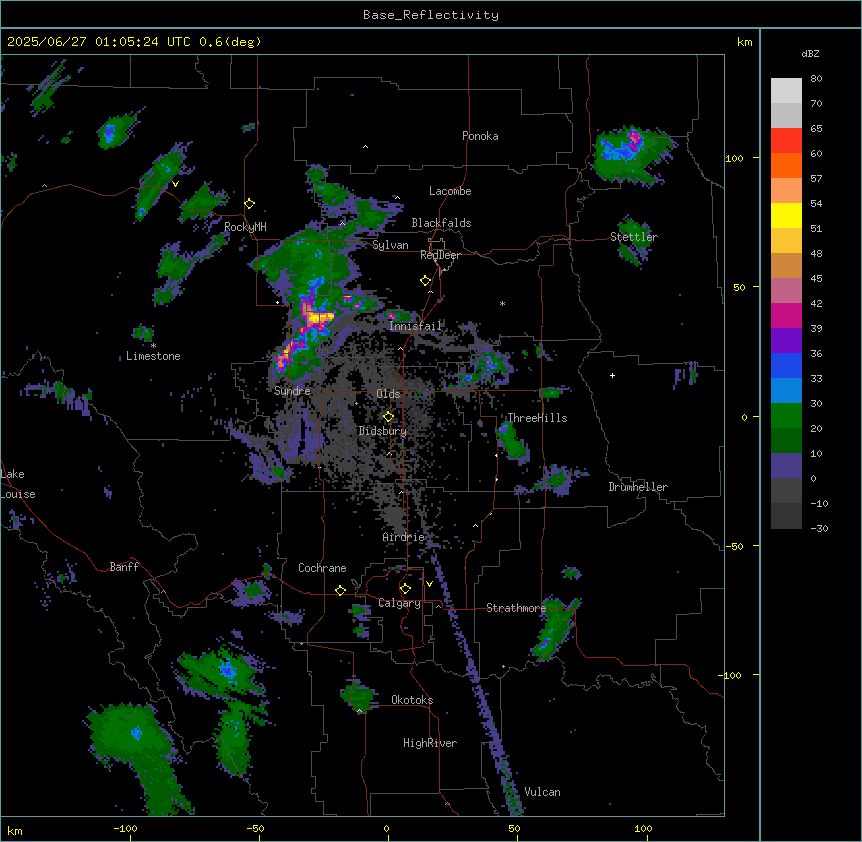The height and width of the screenshot is (842, 862).
Task: Click the Cochrane city label
Action: tap(322, 568)
